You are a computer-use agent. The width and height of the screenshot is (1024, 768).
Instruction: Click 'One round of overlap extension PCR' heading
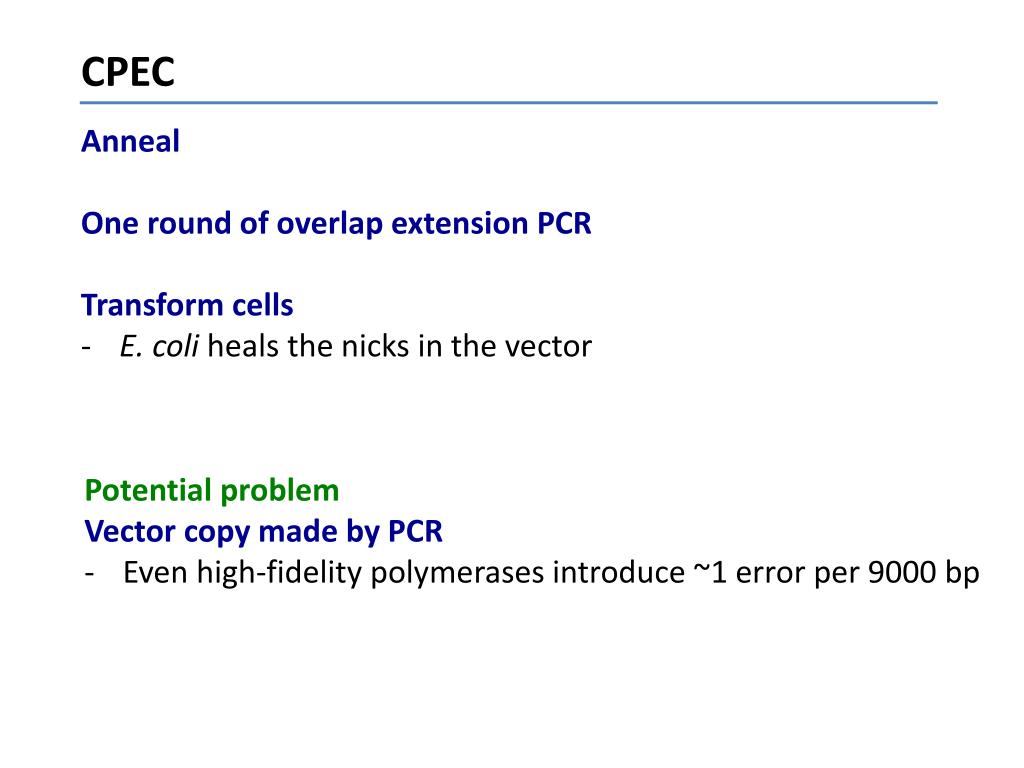pos(336,224)
